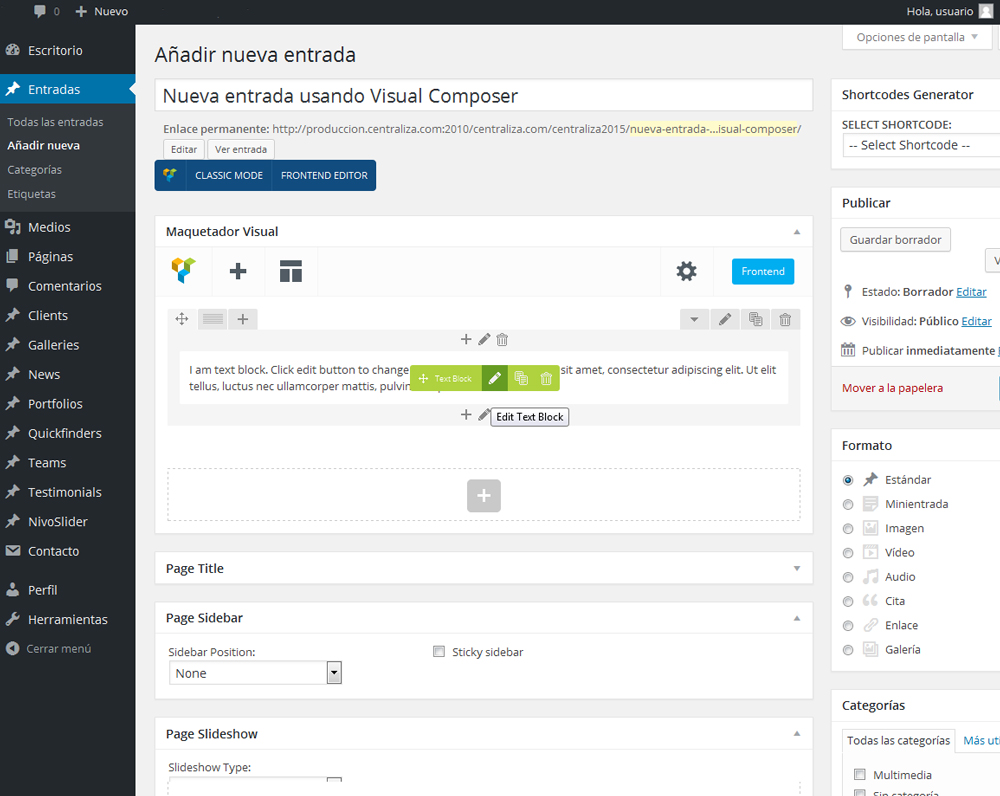Screen dimensions: 1000x796
Task: Click the Add Element plus icon in Maquetador toolbar
Action: 238,271
